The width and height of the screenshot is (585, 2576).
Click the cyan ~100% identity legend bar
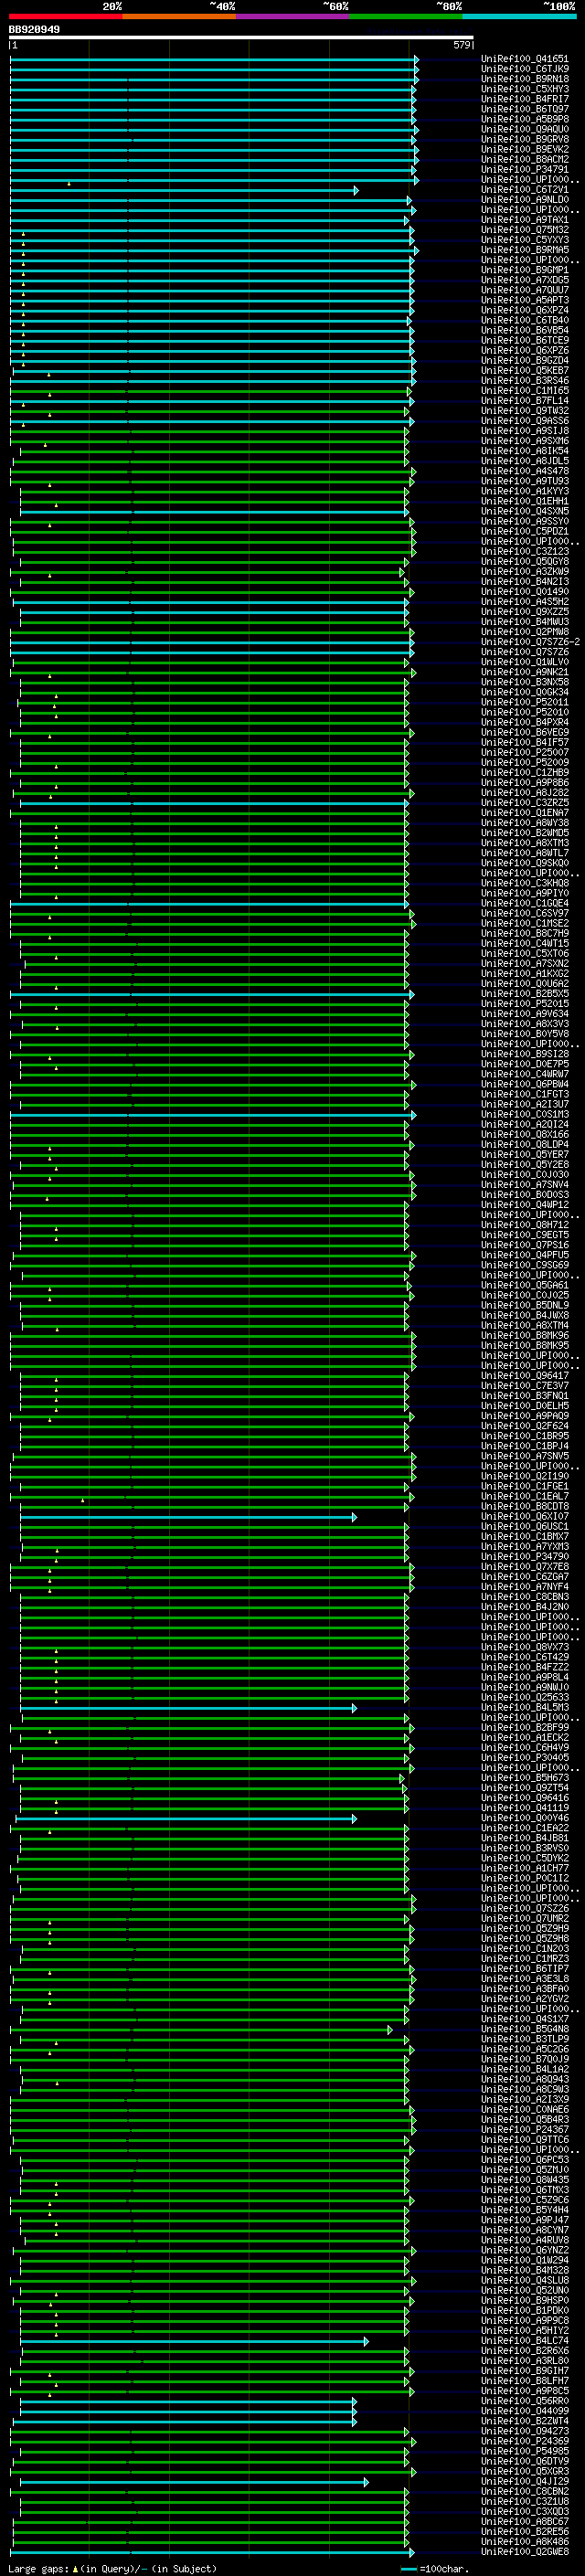(x=518, y=16)
